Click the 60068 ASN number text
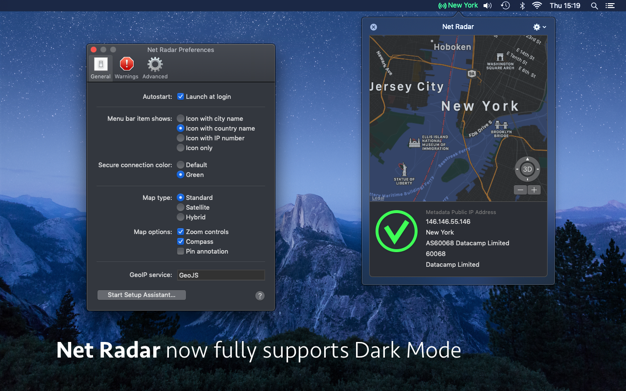Image resolution: width=626 pixels, height=391 pixels. point(436,254)
